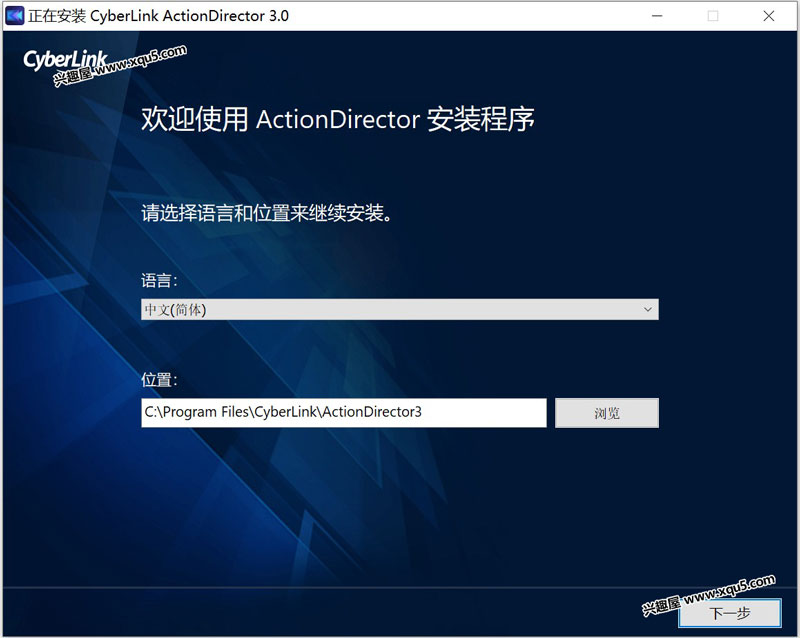Screen dimensions: 800x638
Task: Click the dropdown arrow of language combo box
Action: coord(647,309)
